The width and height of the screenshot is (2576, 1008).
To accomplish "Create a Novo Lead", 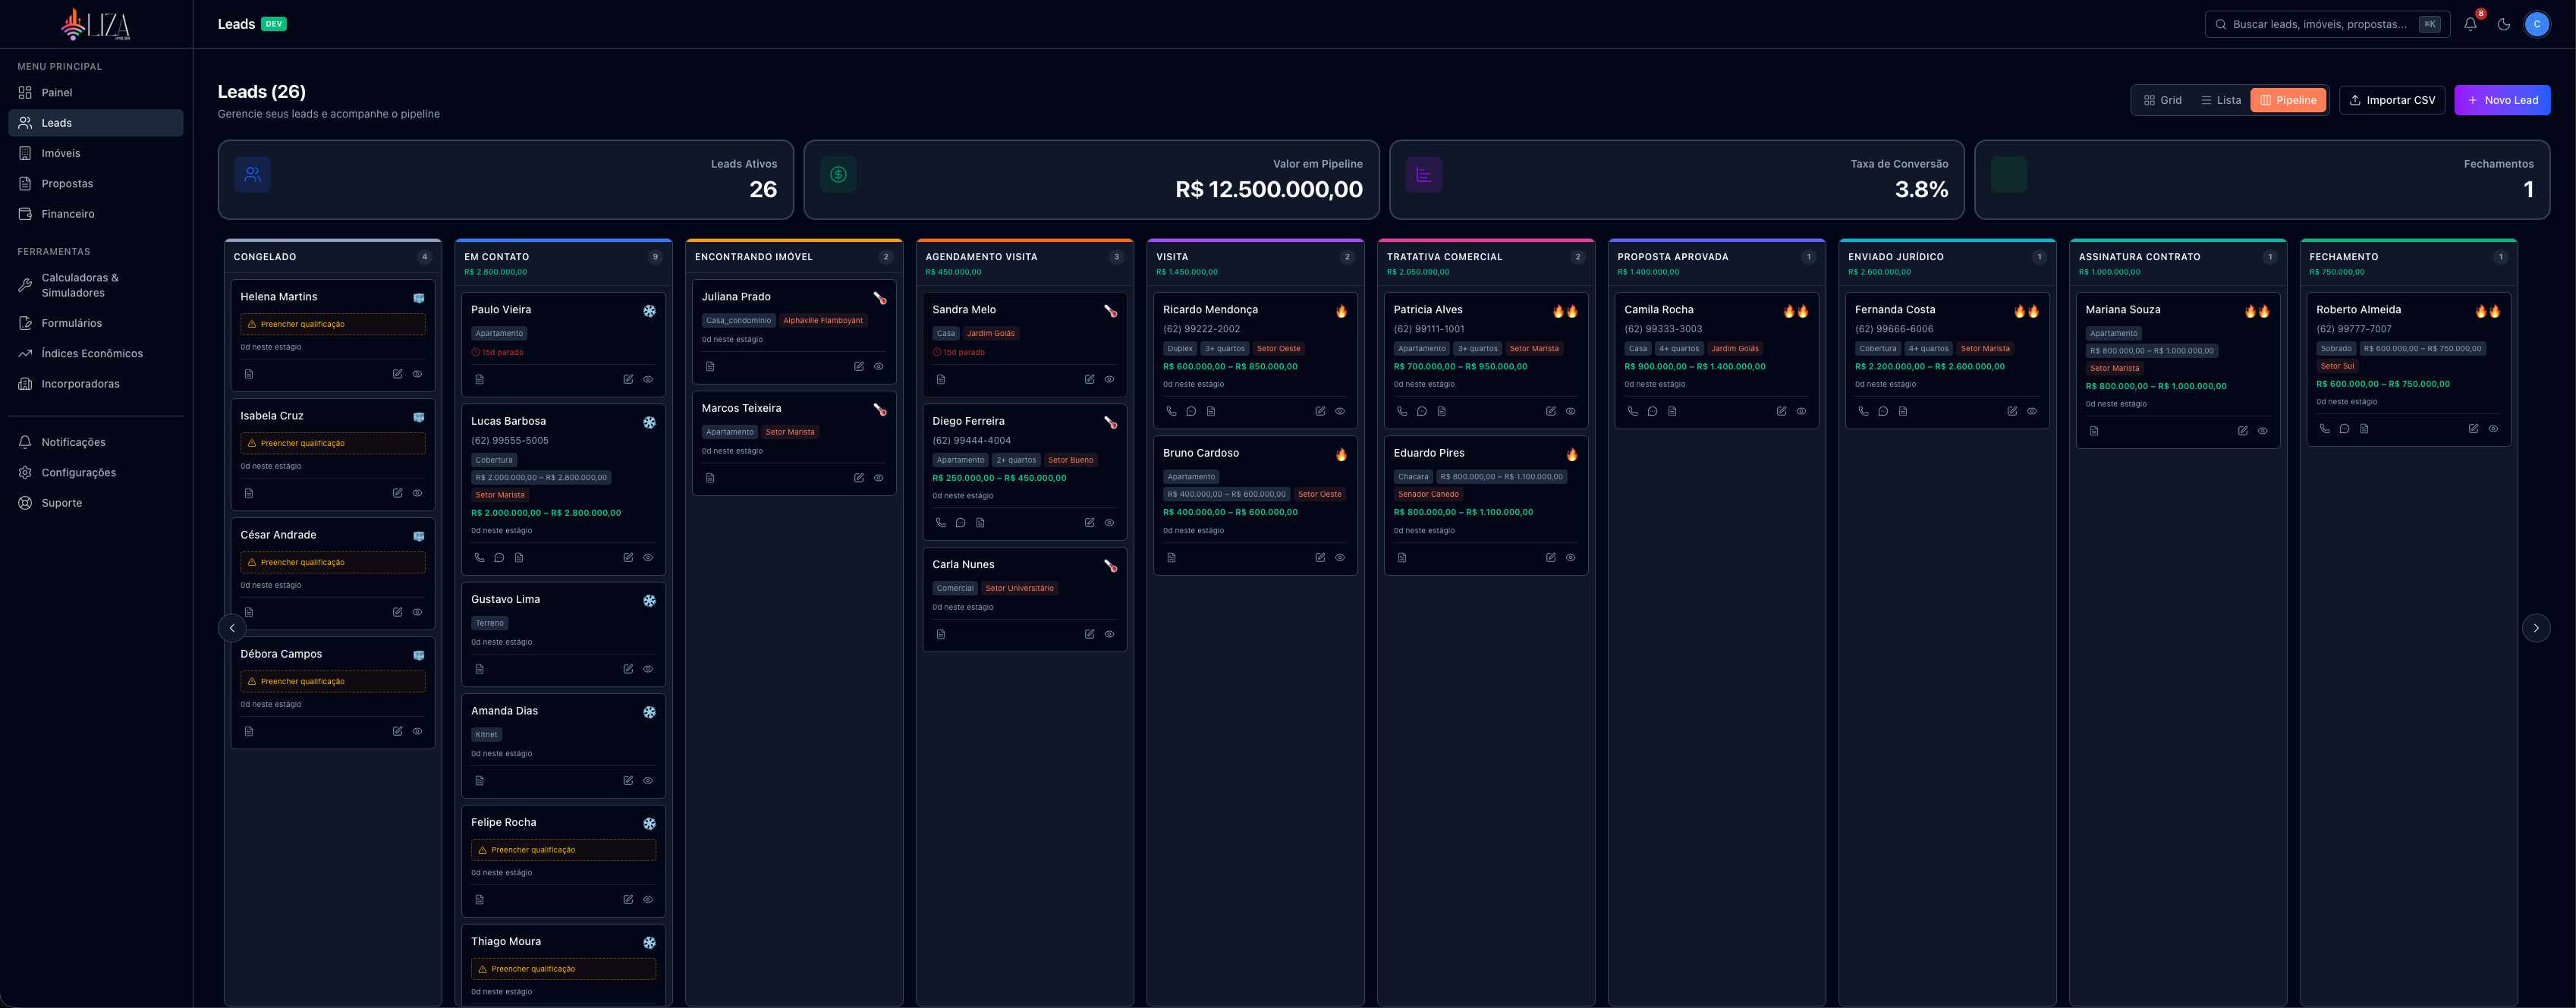I will pos(2502,100).
